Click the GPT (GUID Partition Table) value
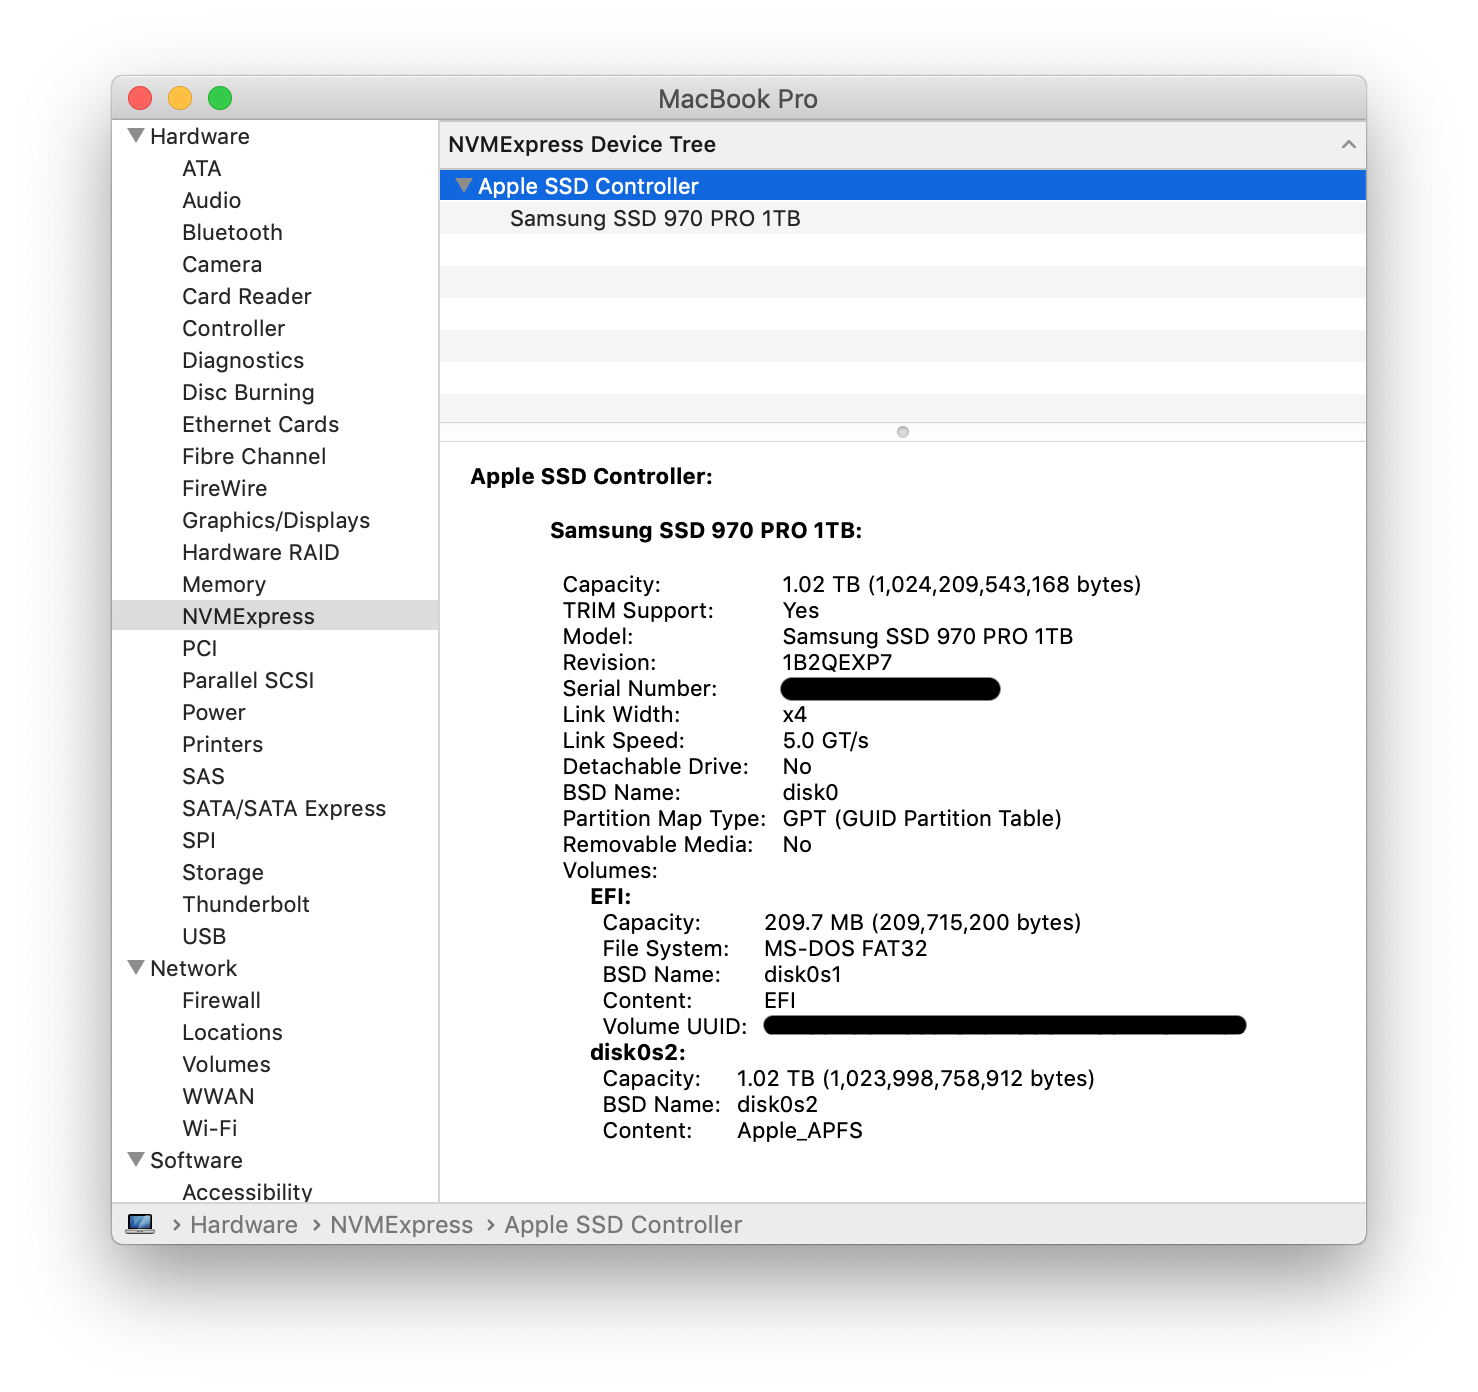1478x1392 pixels. pos(922,818)
